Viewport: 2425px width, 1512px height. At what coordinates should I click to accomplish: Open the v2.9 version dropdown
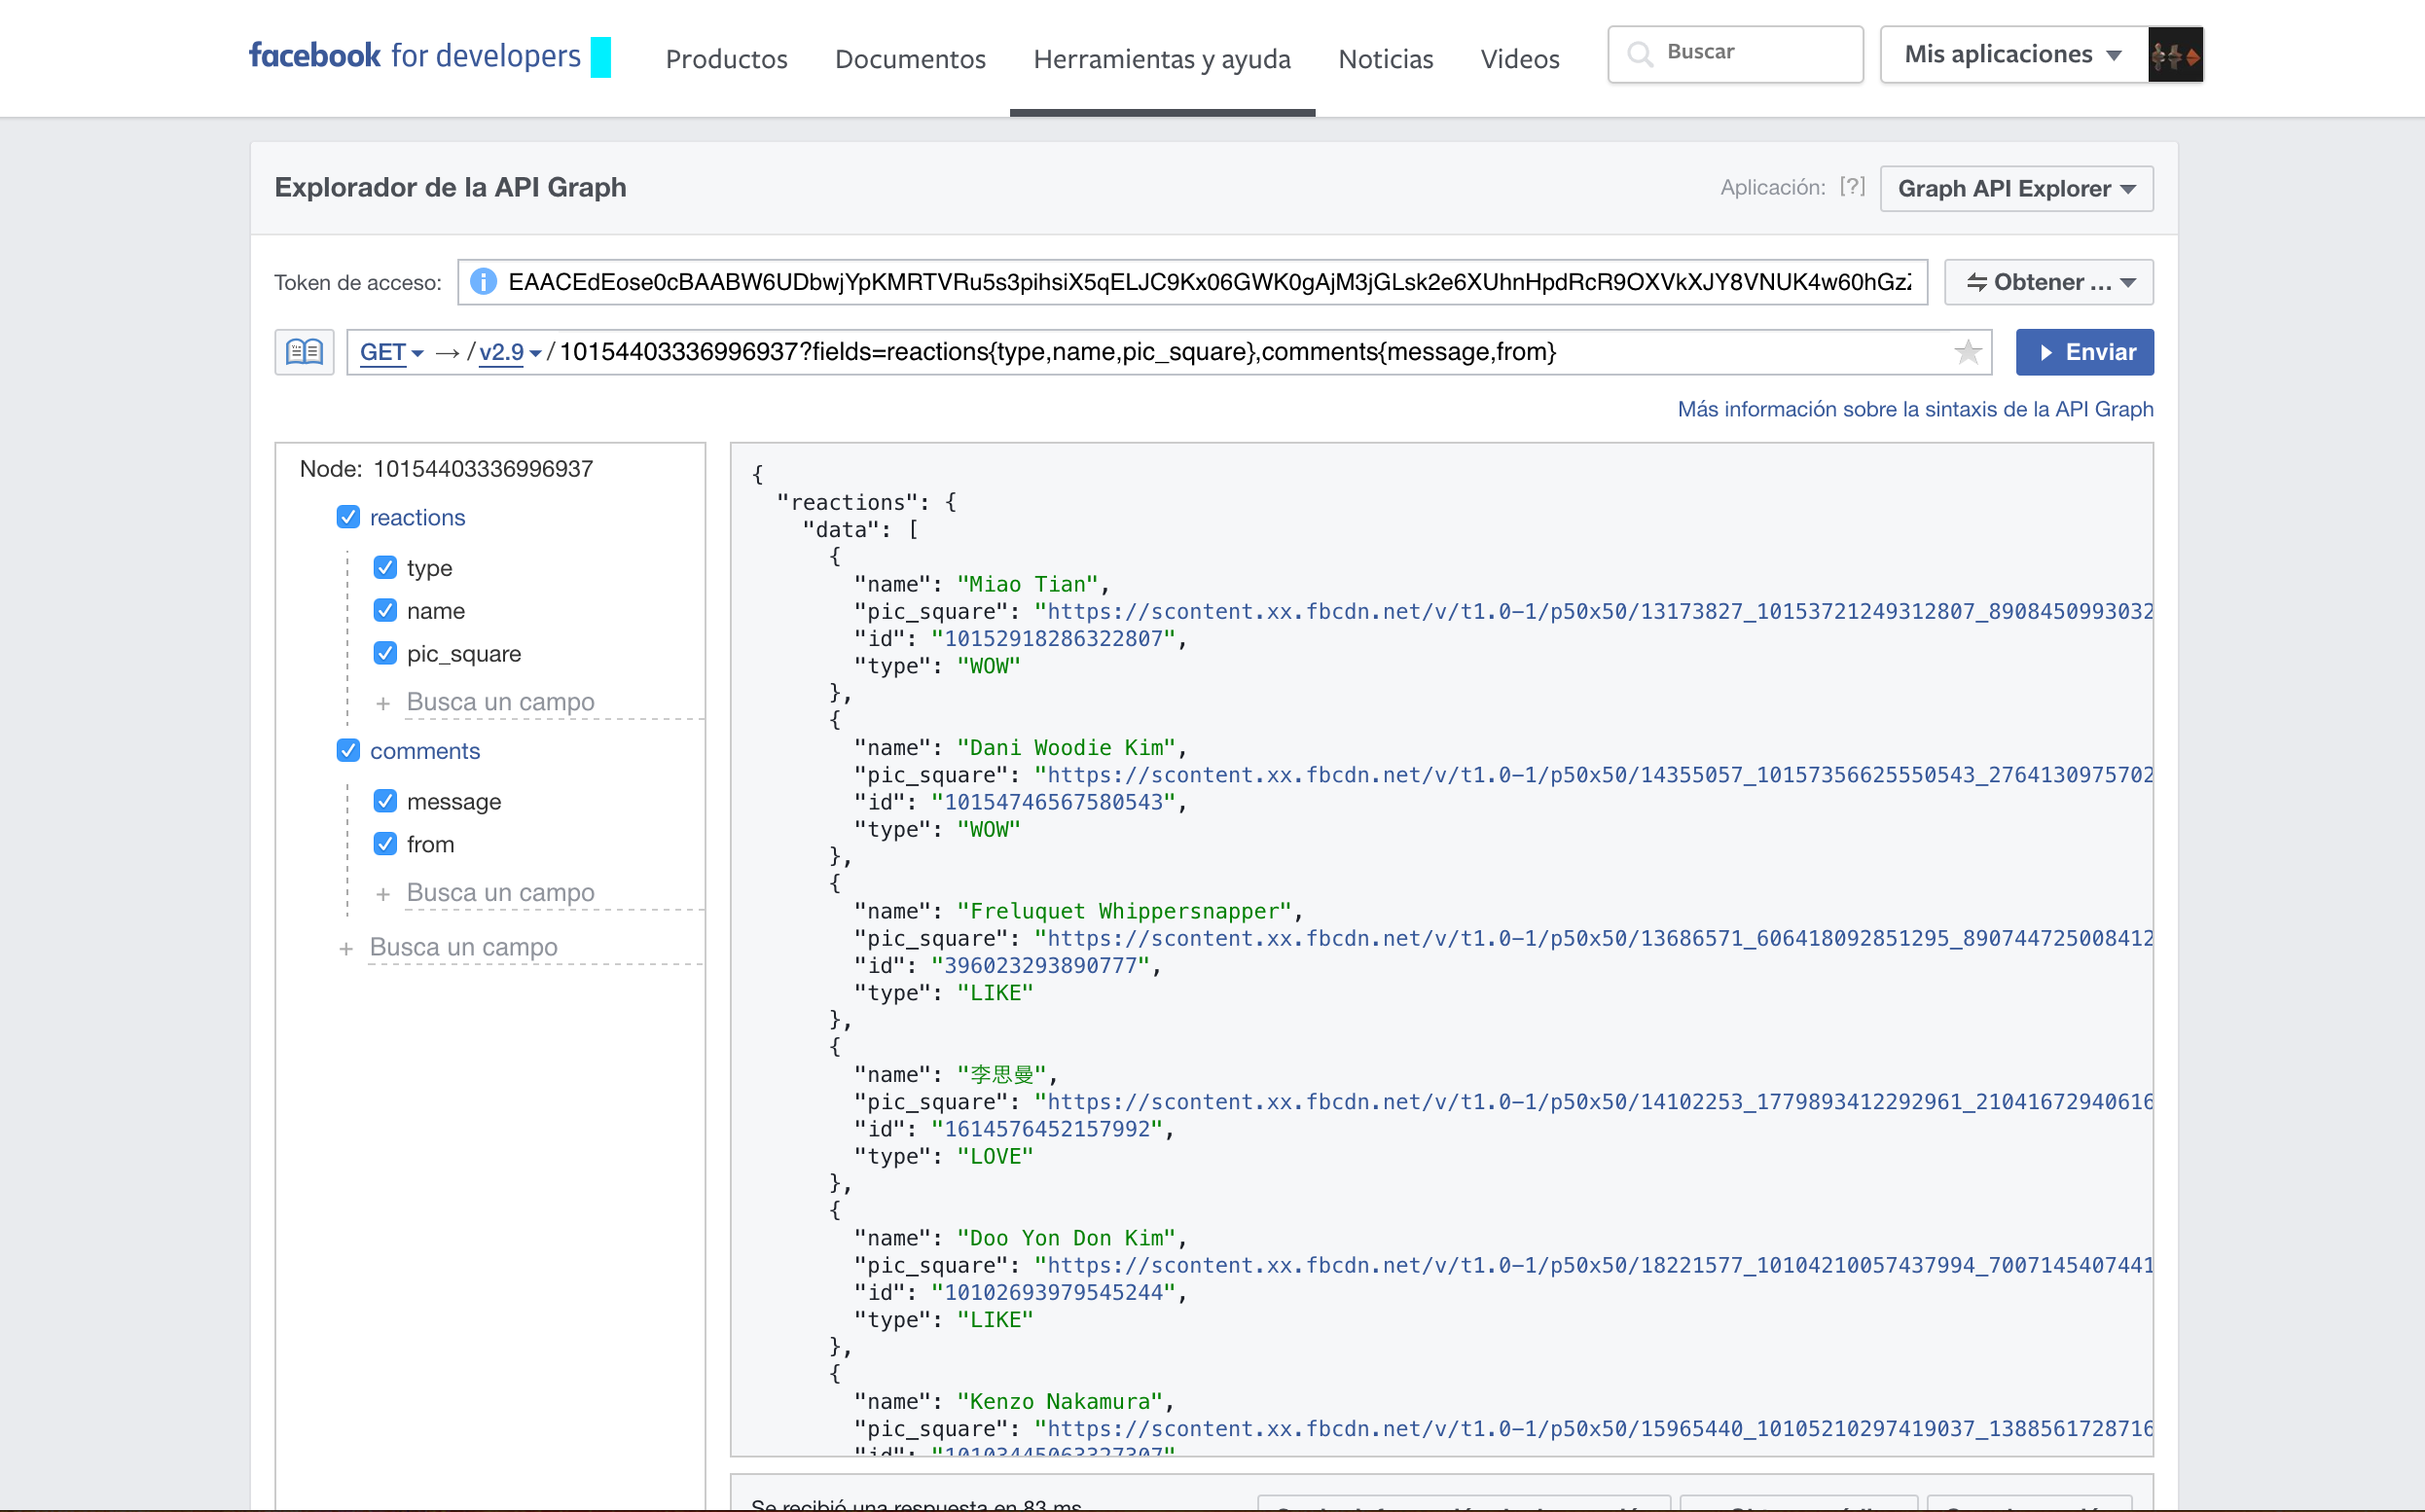point(510,352)
